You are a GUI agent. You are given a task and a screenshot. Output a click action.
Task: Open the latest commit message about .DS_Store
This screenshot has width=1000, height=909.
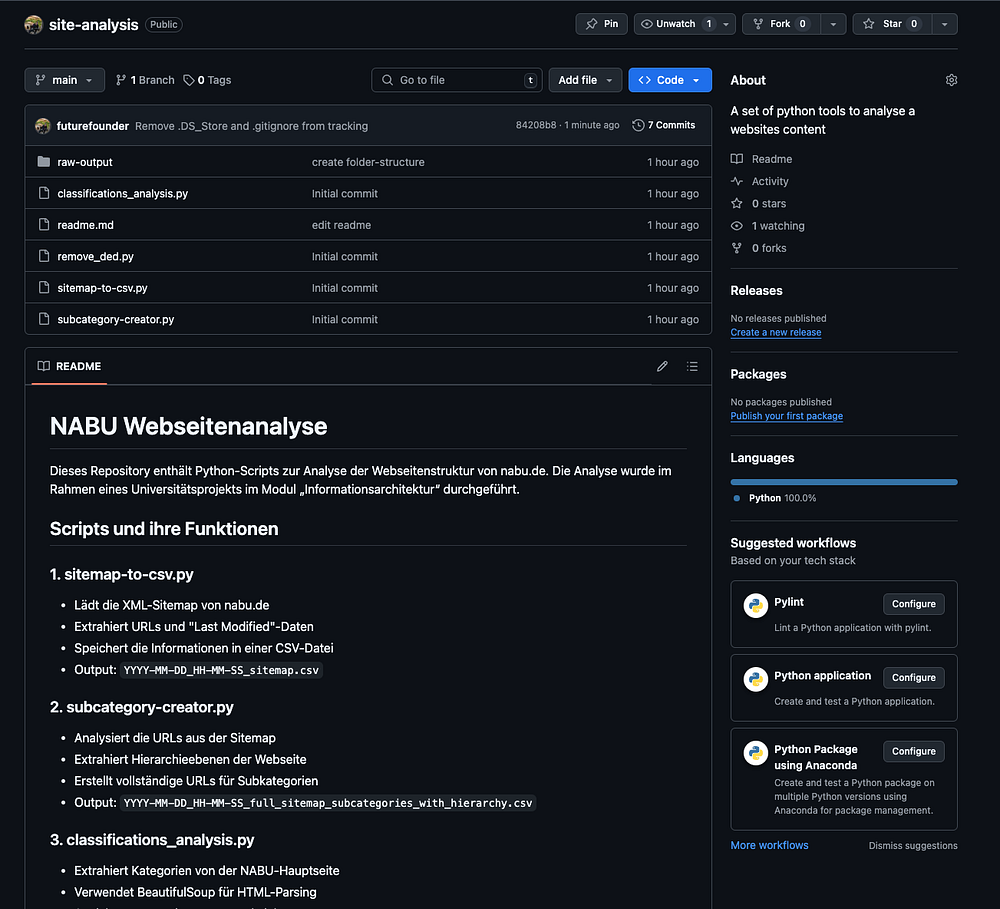(251, 126)
